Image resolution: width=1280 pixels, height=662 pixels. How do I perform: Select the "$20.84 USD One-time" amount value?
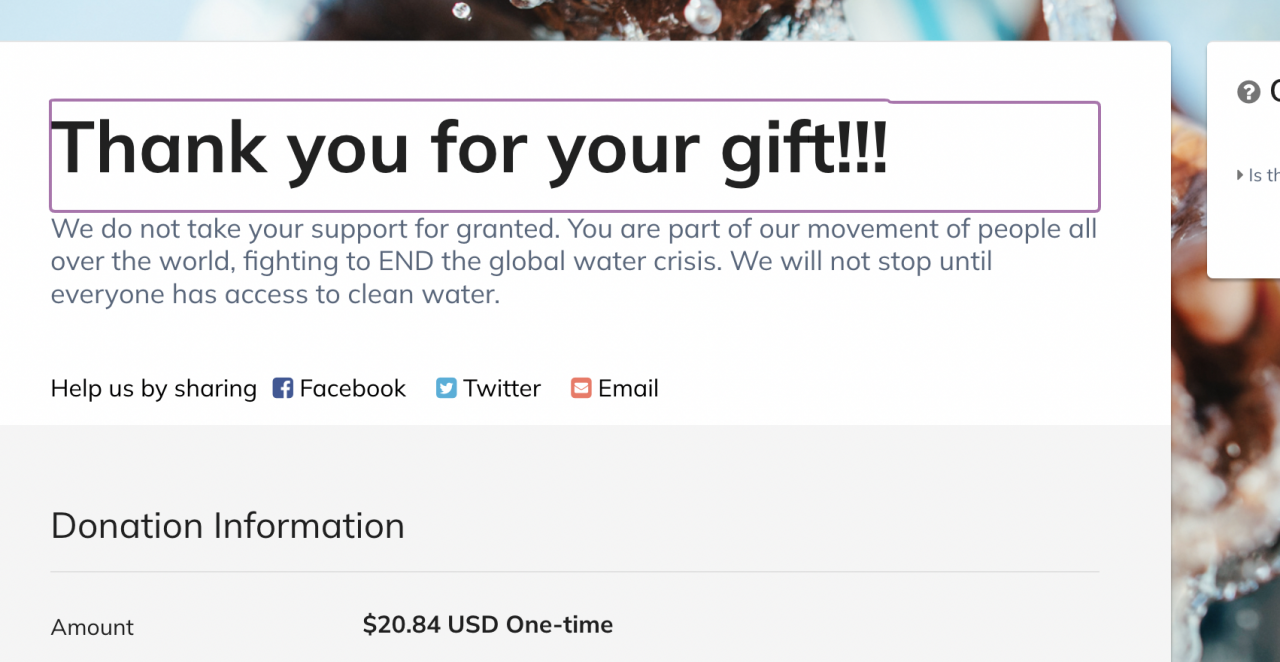click(488, 625)
